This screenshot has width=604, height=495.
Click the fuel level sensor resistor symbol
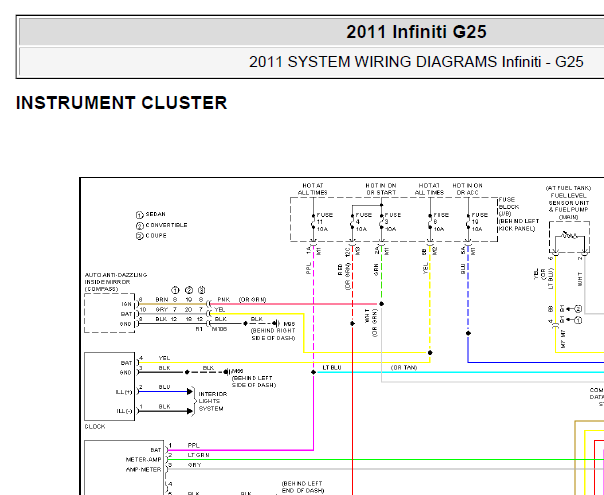pos(569,236)
